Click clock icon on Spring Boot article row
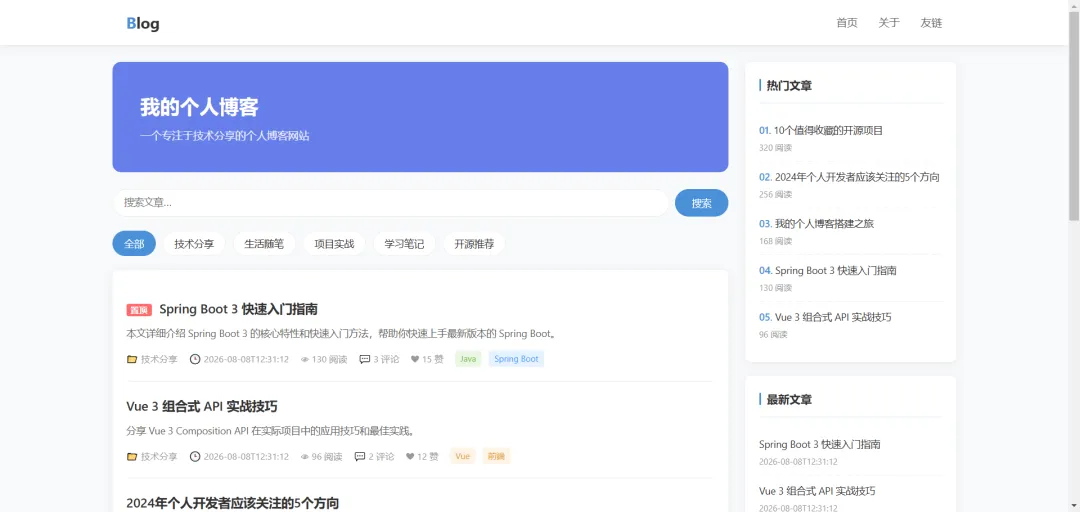 tap(195, 359)
